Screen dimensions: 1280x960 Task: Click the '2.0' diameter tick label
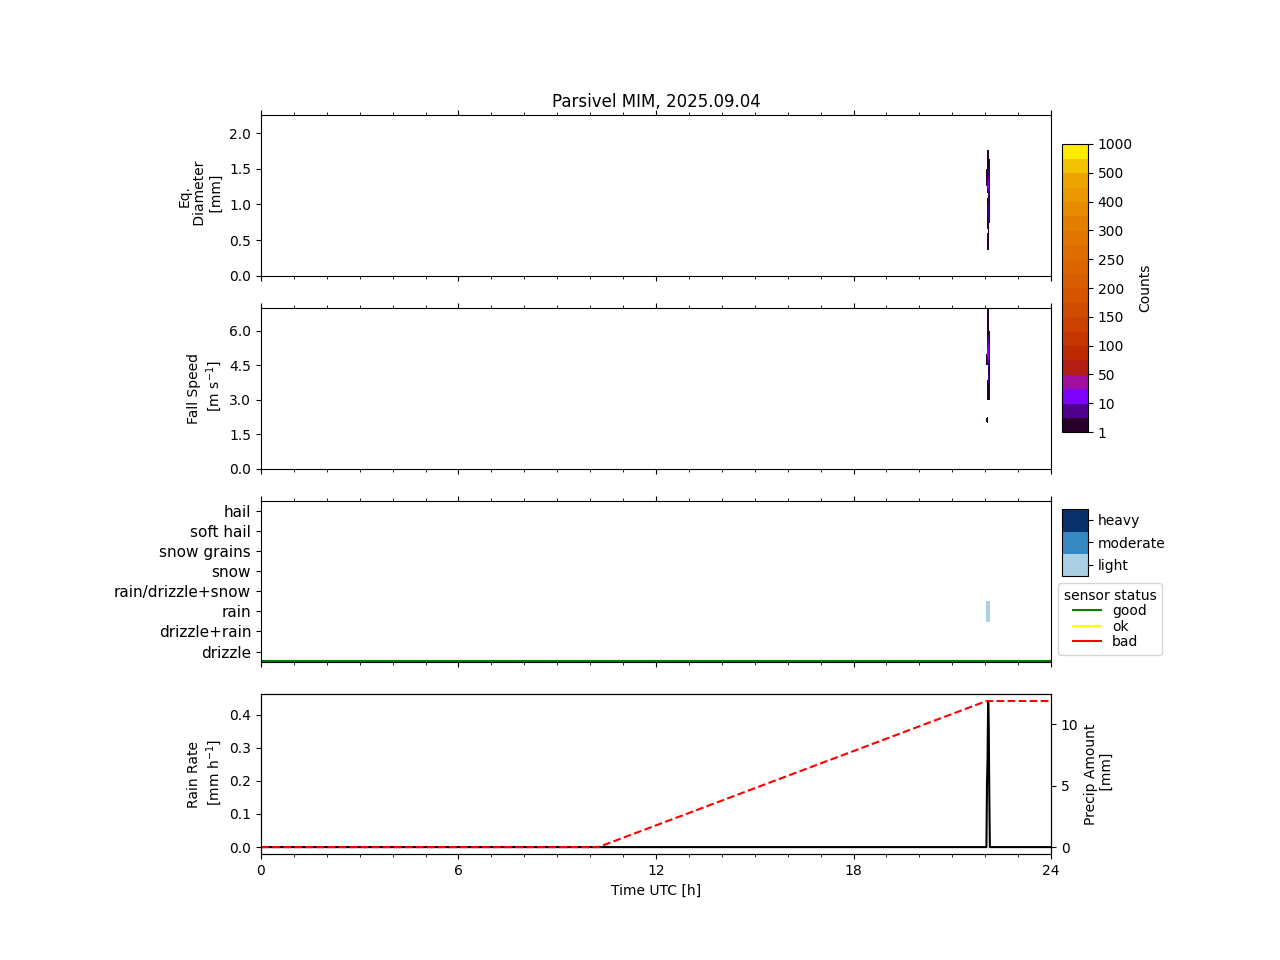coord(239,134)
